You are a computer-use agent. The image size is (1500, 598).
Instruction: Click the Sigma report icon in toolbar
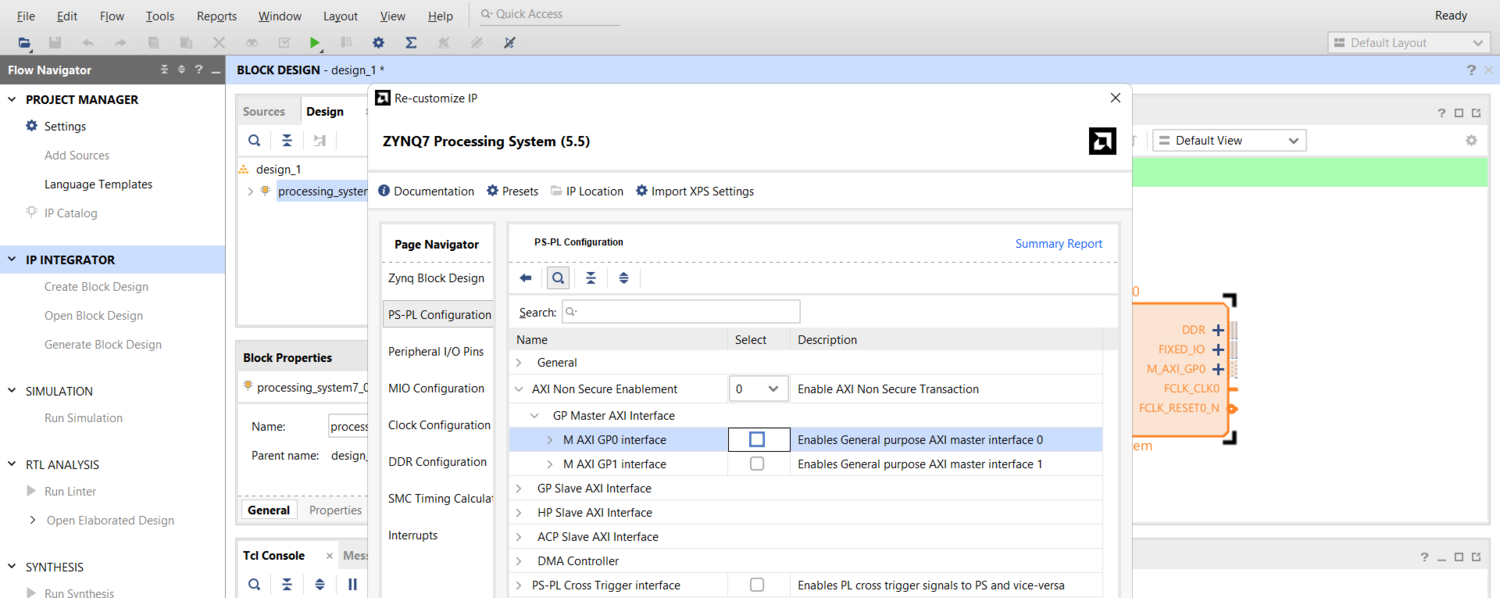point(411,43)
